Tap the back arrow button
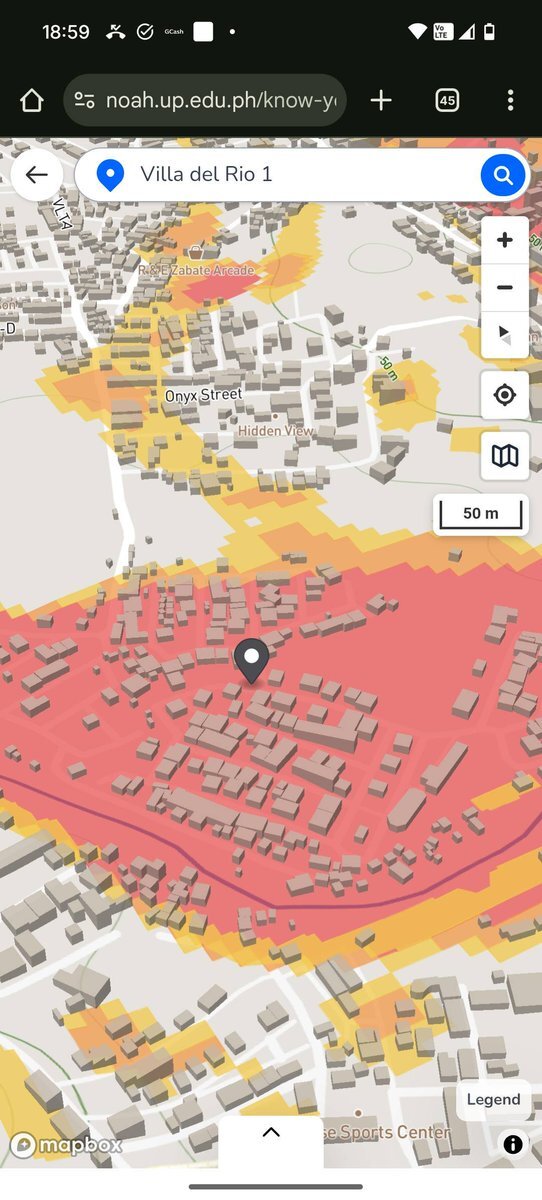542x1200 pixels. (37, 175)
